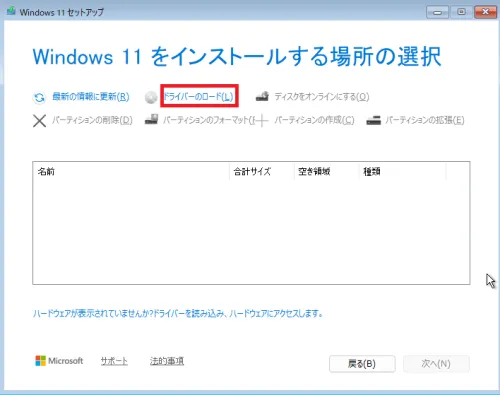
Task: Click the refresh arrows icon
Action: (39, 97)
